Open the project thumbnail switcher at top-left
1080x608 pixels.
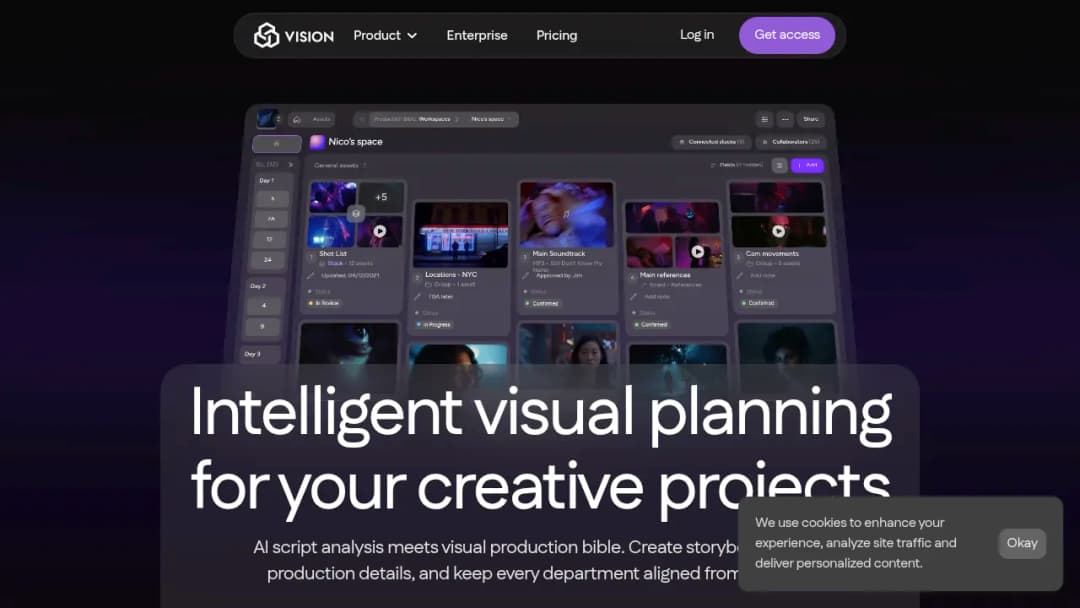(x=267, y=118)
